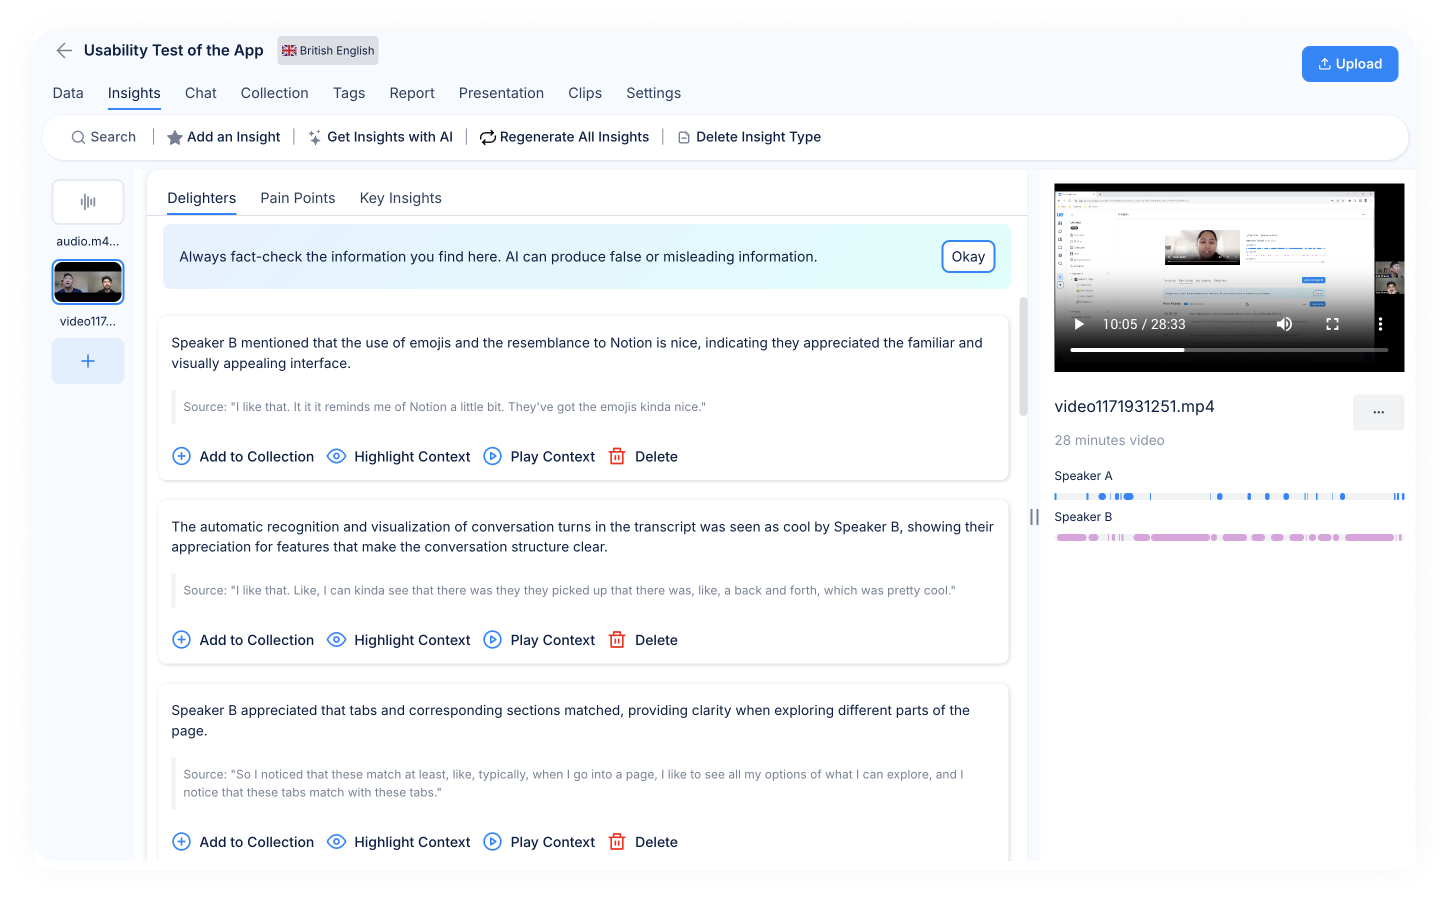The width and height of the screenshot is (1450, 899).
Task: Open the Clips section
Action: tap(585, 93)
